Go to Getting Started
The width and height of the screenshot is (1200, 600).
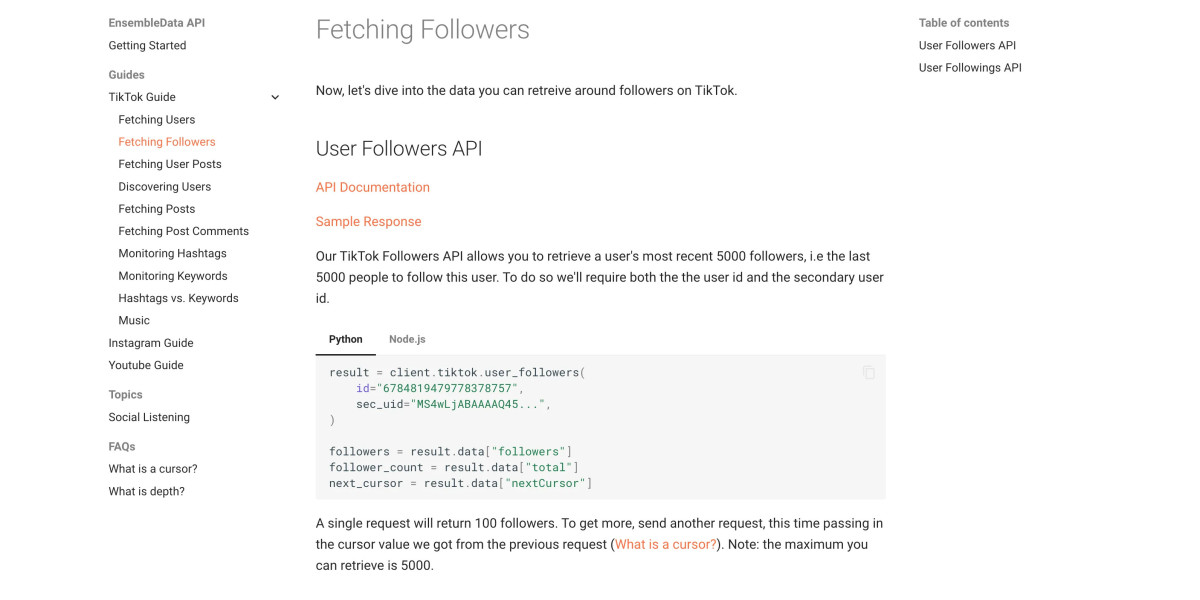(x=146, y=45)
